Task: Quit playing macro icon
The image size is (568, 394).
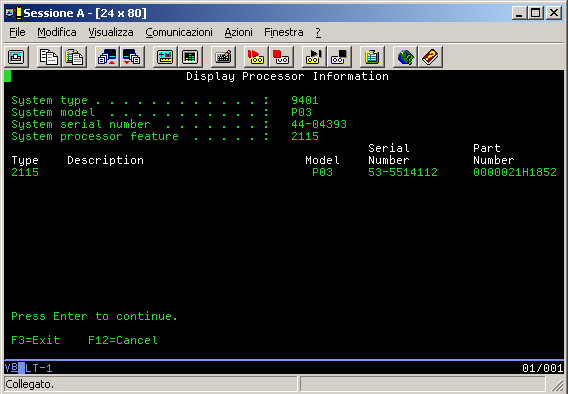Action: (339, 57)
